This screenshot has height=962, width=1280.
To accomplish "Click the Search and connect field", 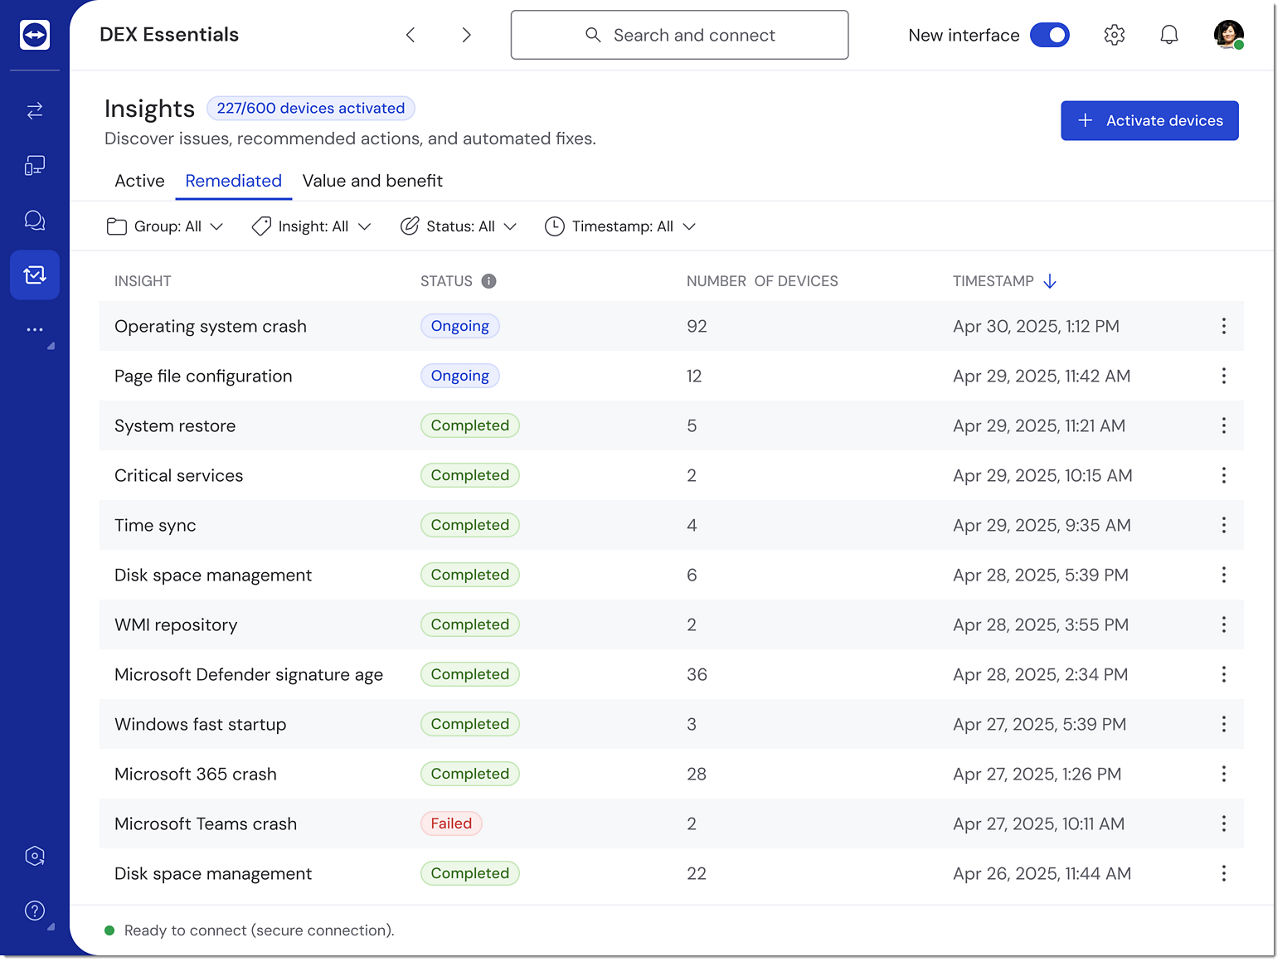I will click(679, 35).
